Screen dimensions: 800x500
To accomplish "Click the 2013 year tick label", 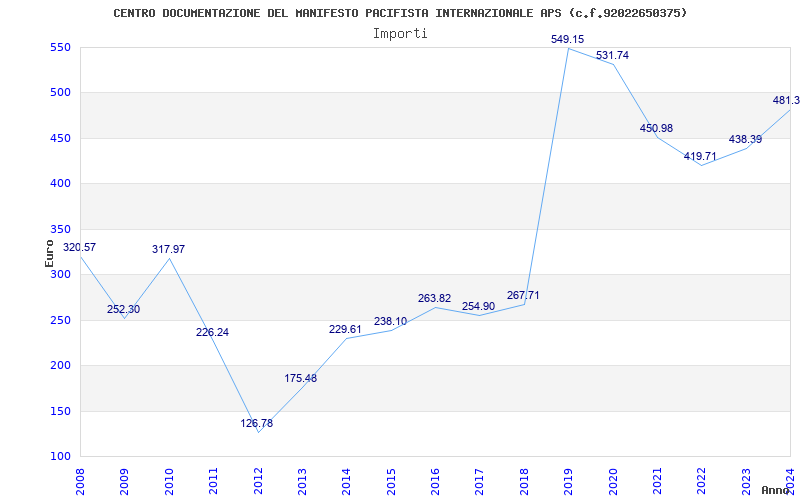I will point(302,481).
